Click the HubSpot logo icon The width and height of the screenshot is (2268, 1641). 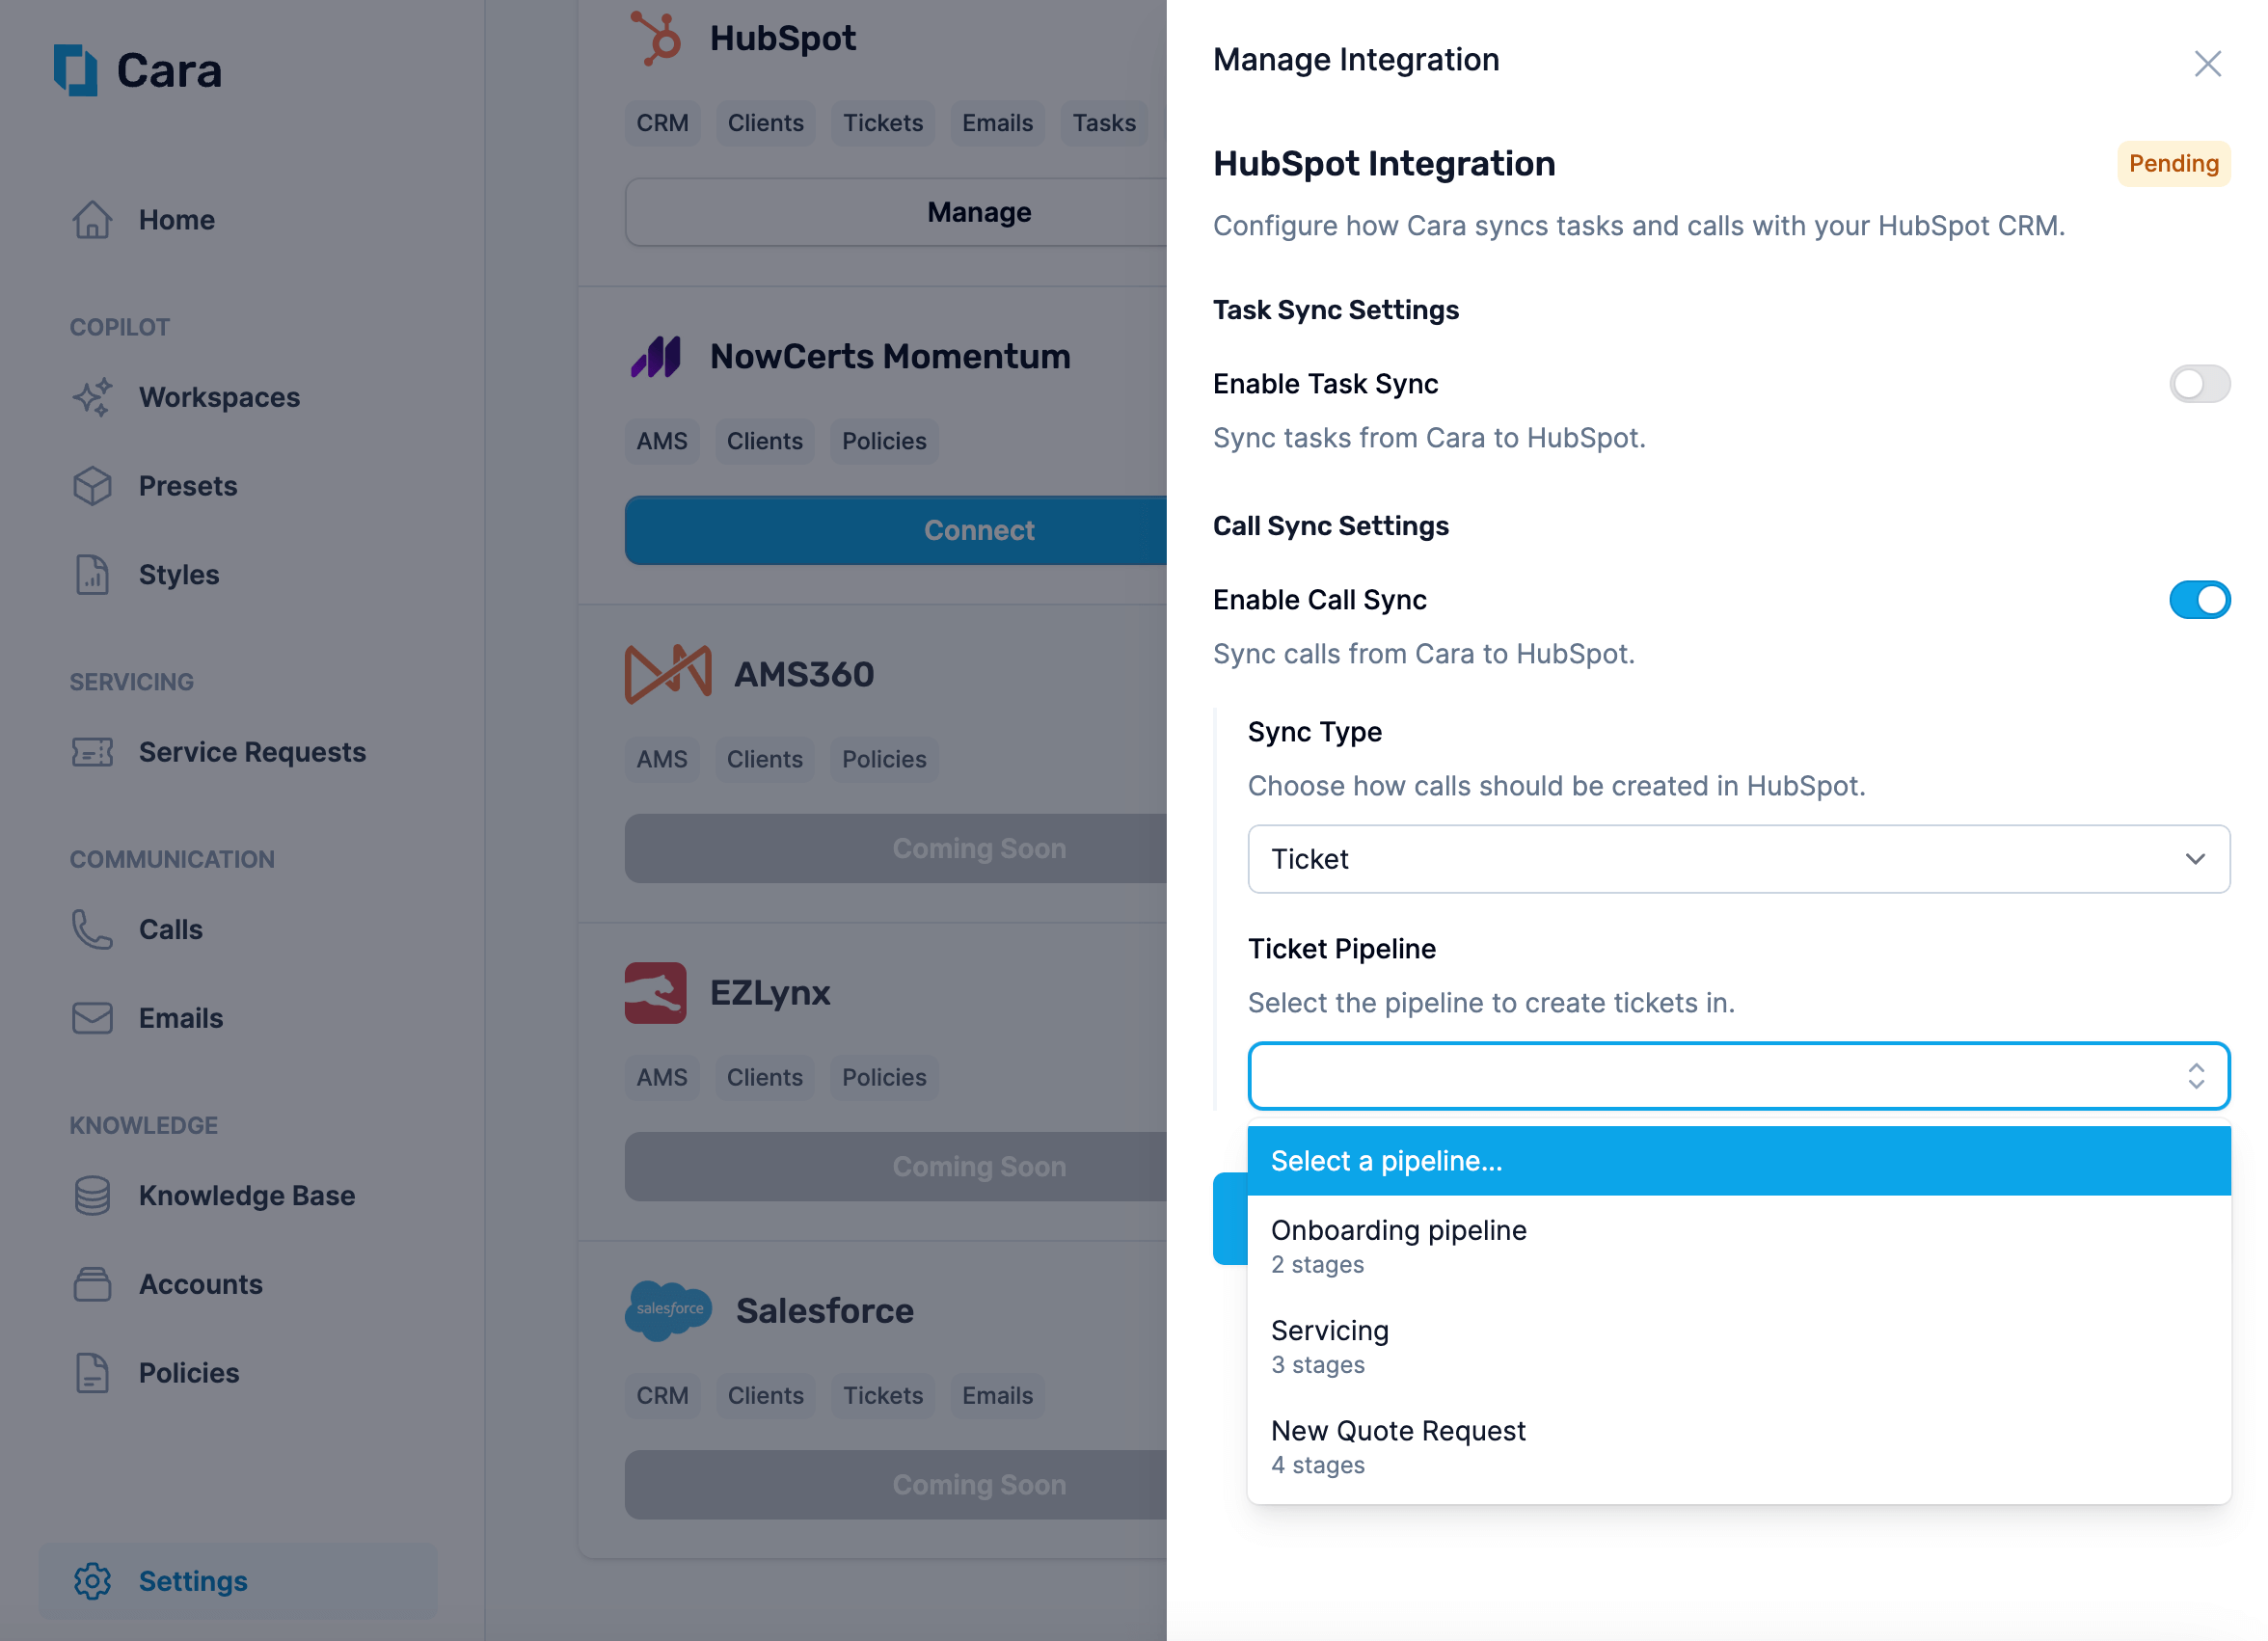[656, 38]
